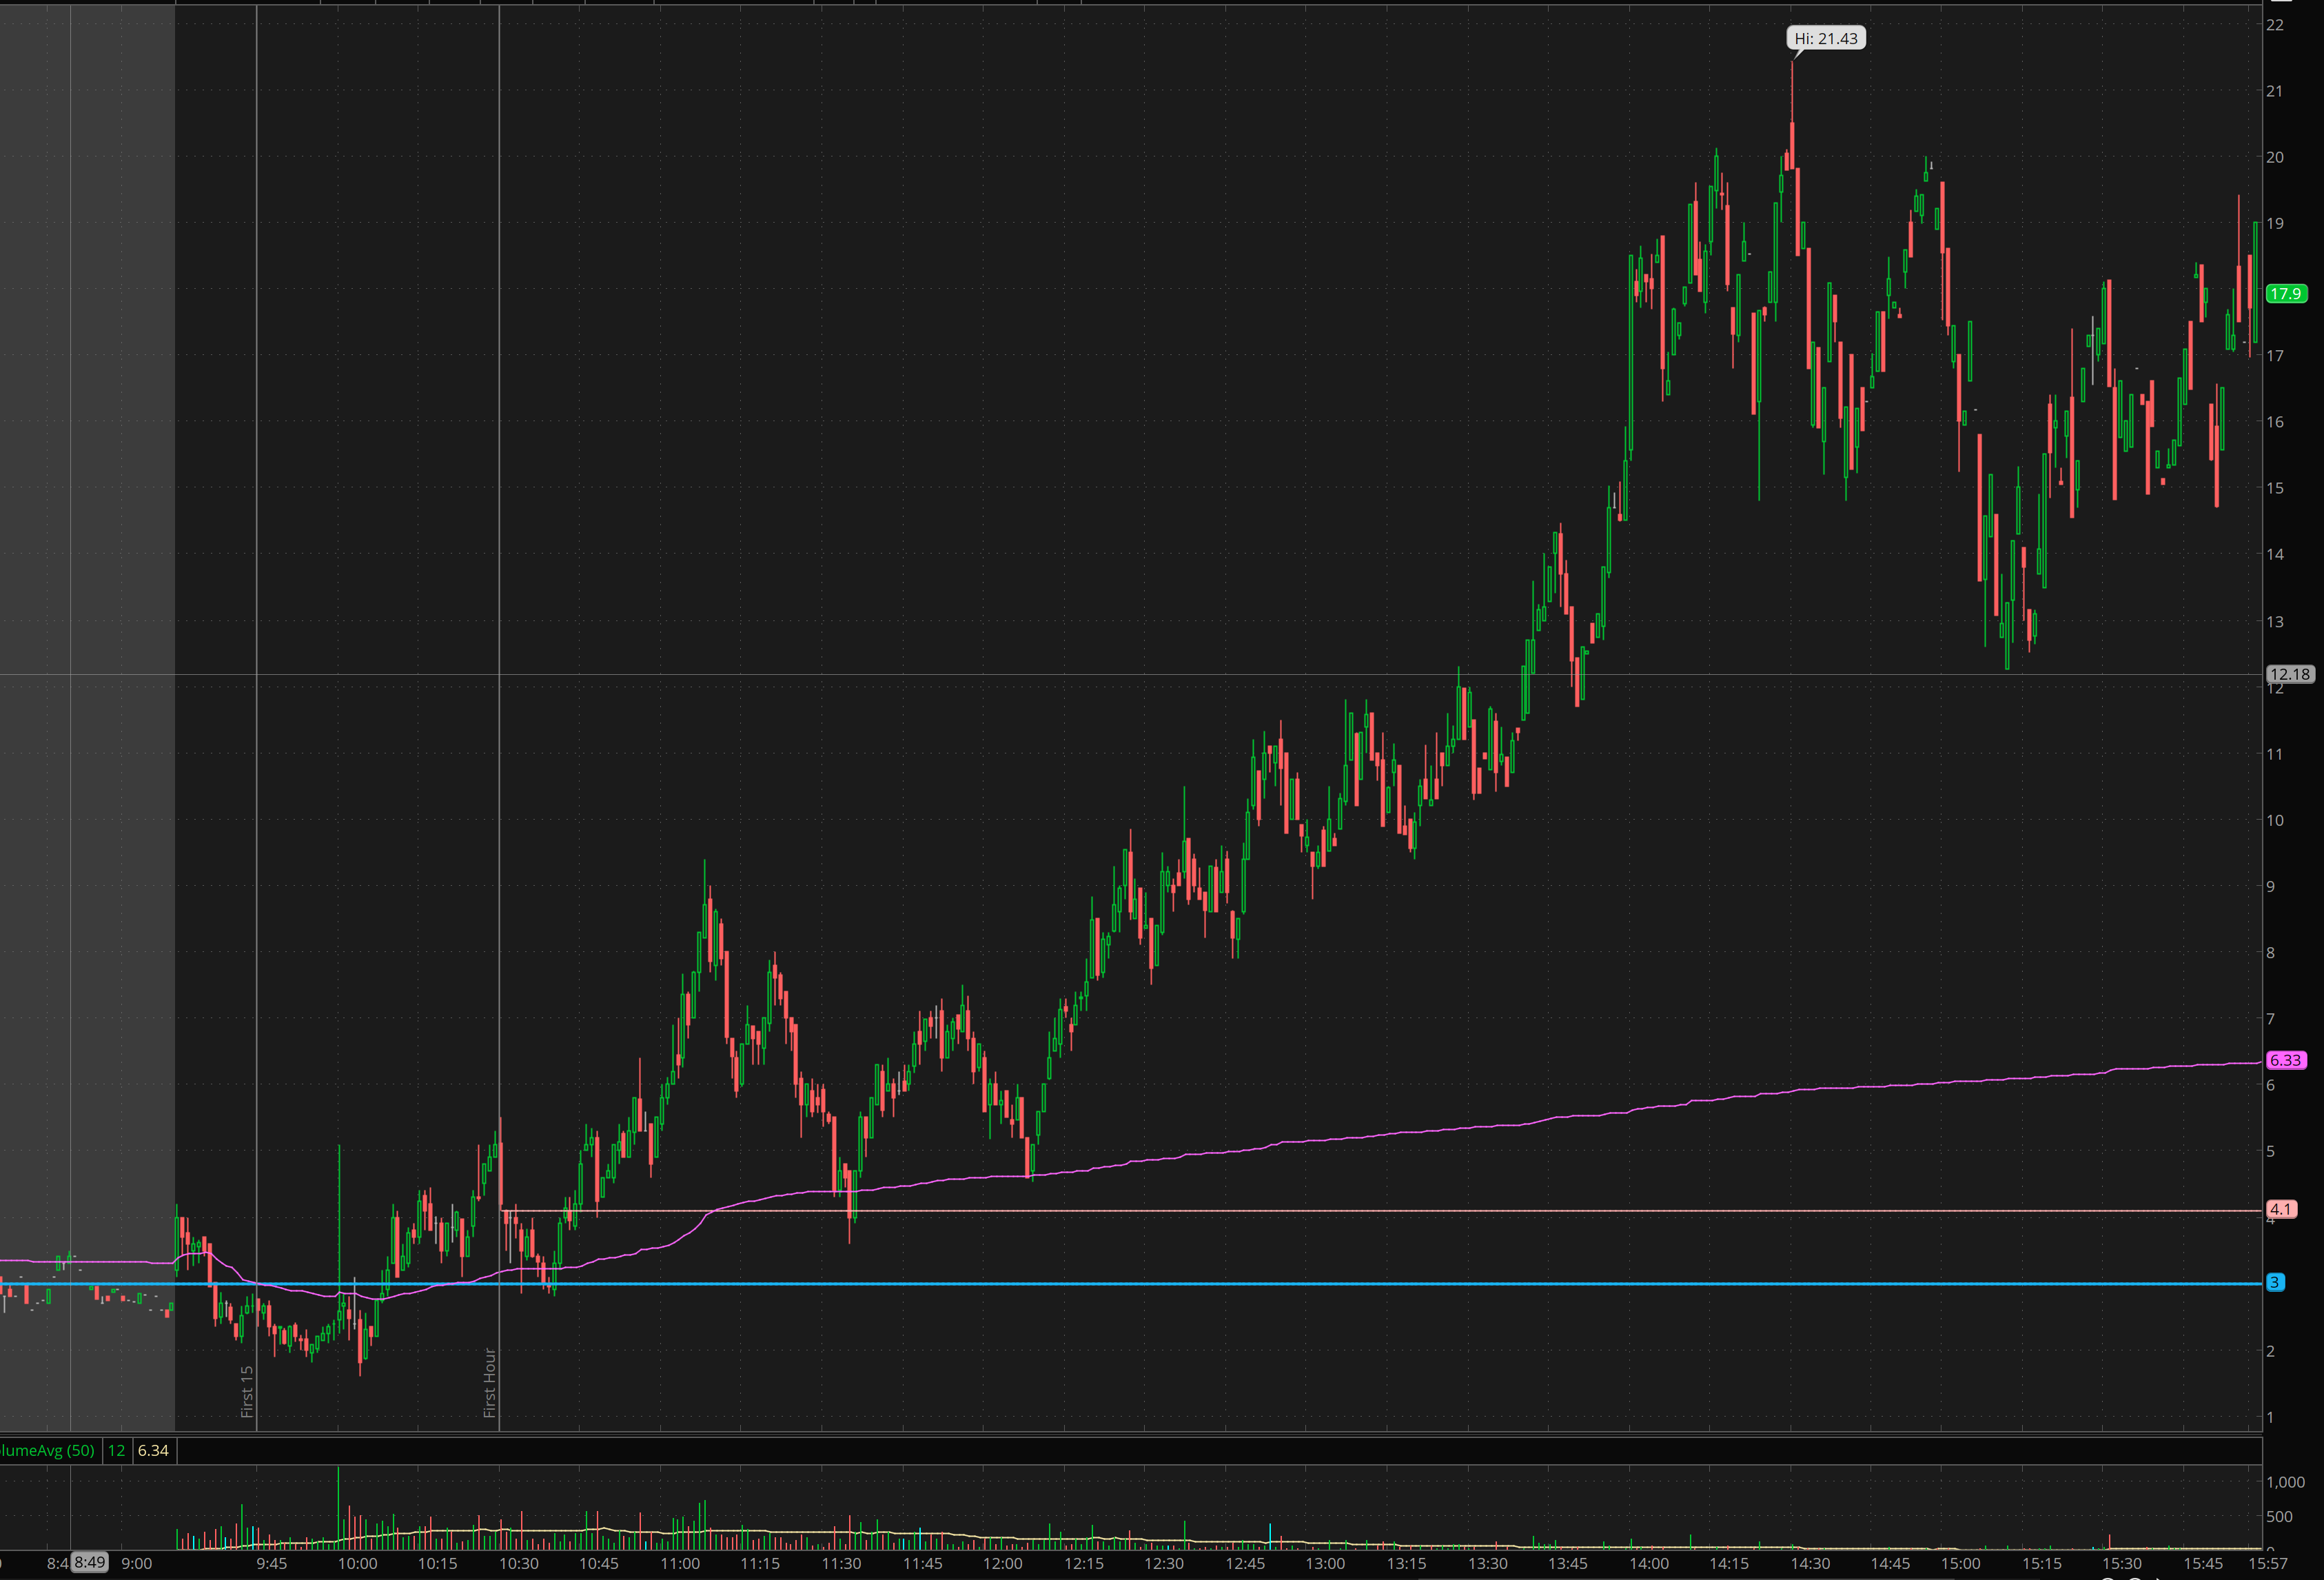
Task: Click the 1,000 label on volume axis
Action: 2285,1482
